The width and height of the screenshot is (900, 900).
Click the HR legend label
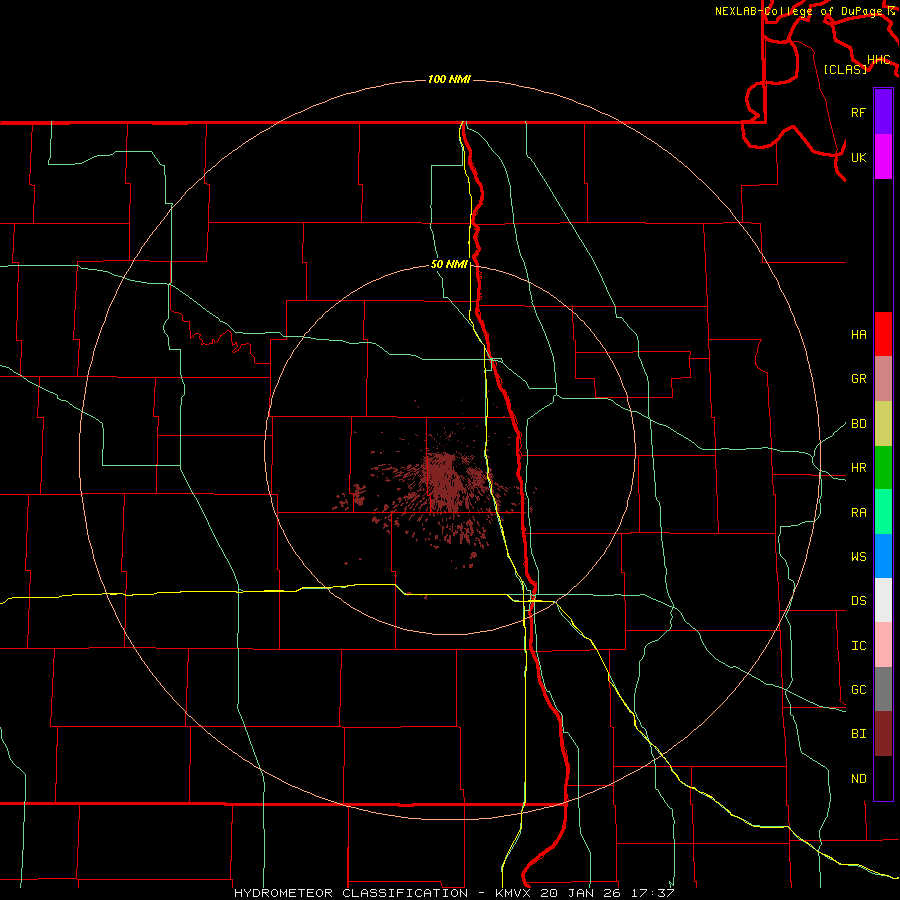point(858,468)
